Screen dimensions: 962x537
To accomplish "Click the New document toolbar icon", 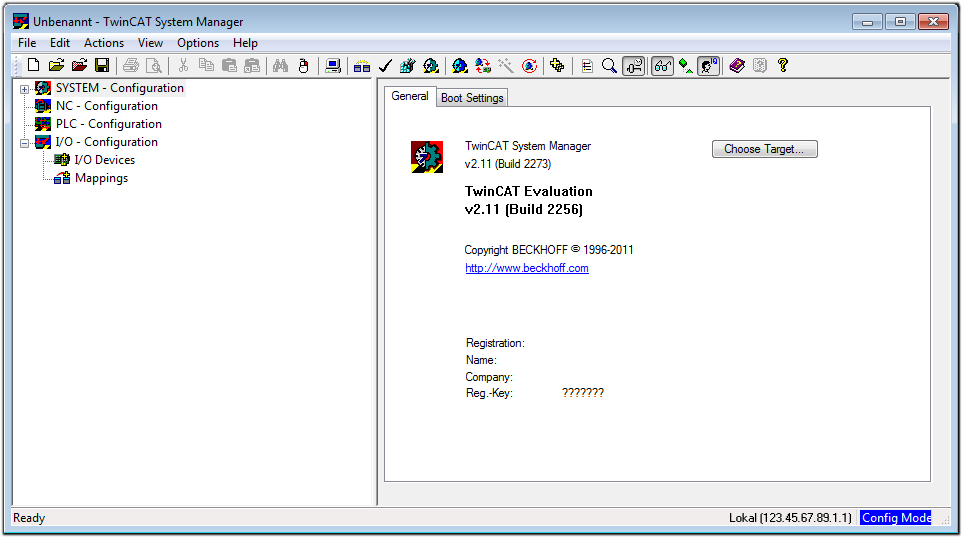I will click(33, 66).
